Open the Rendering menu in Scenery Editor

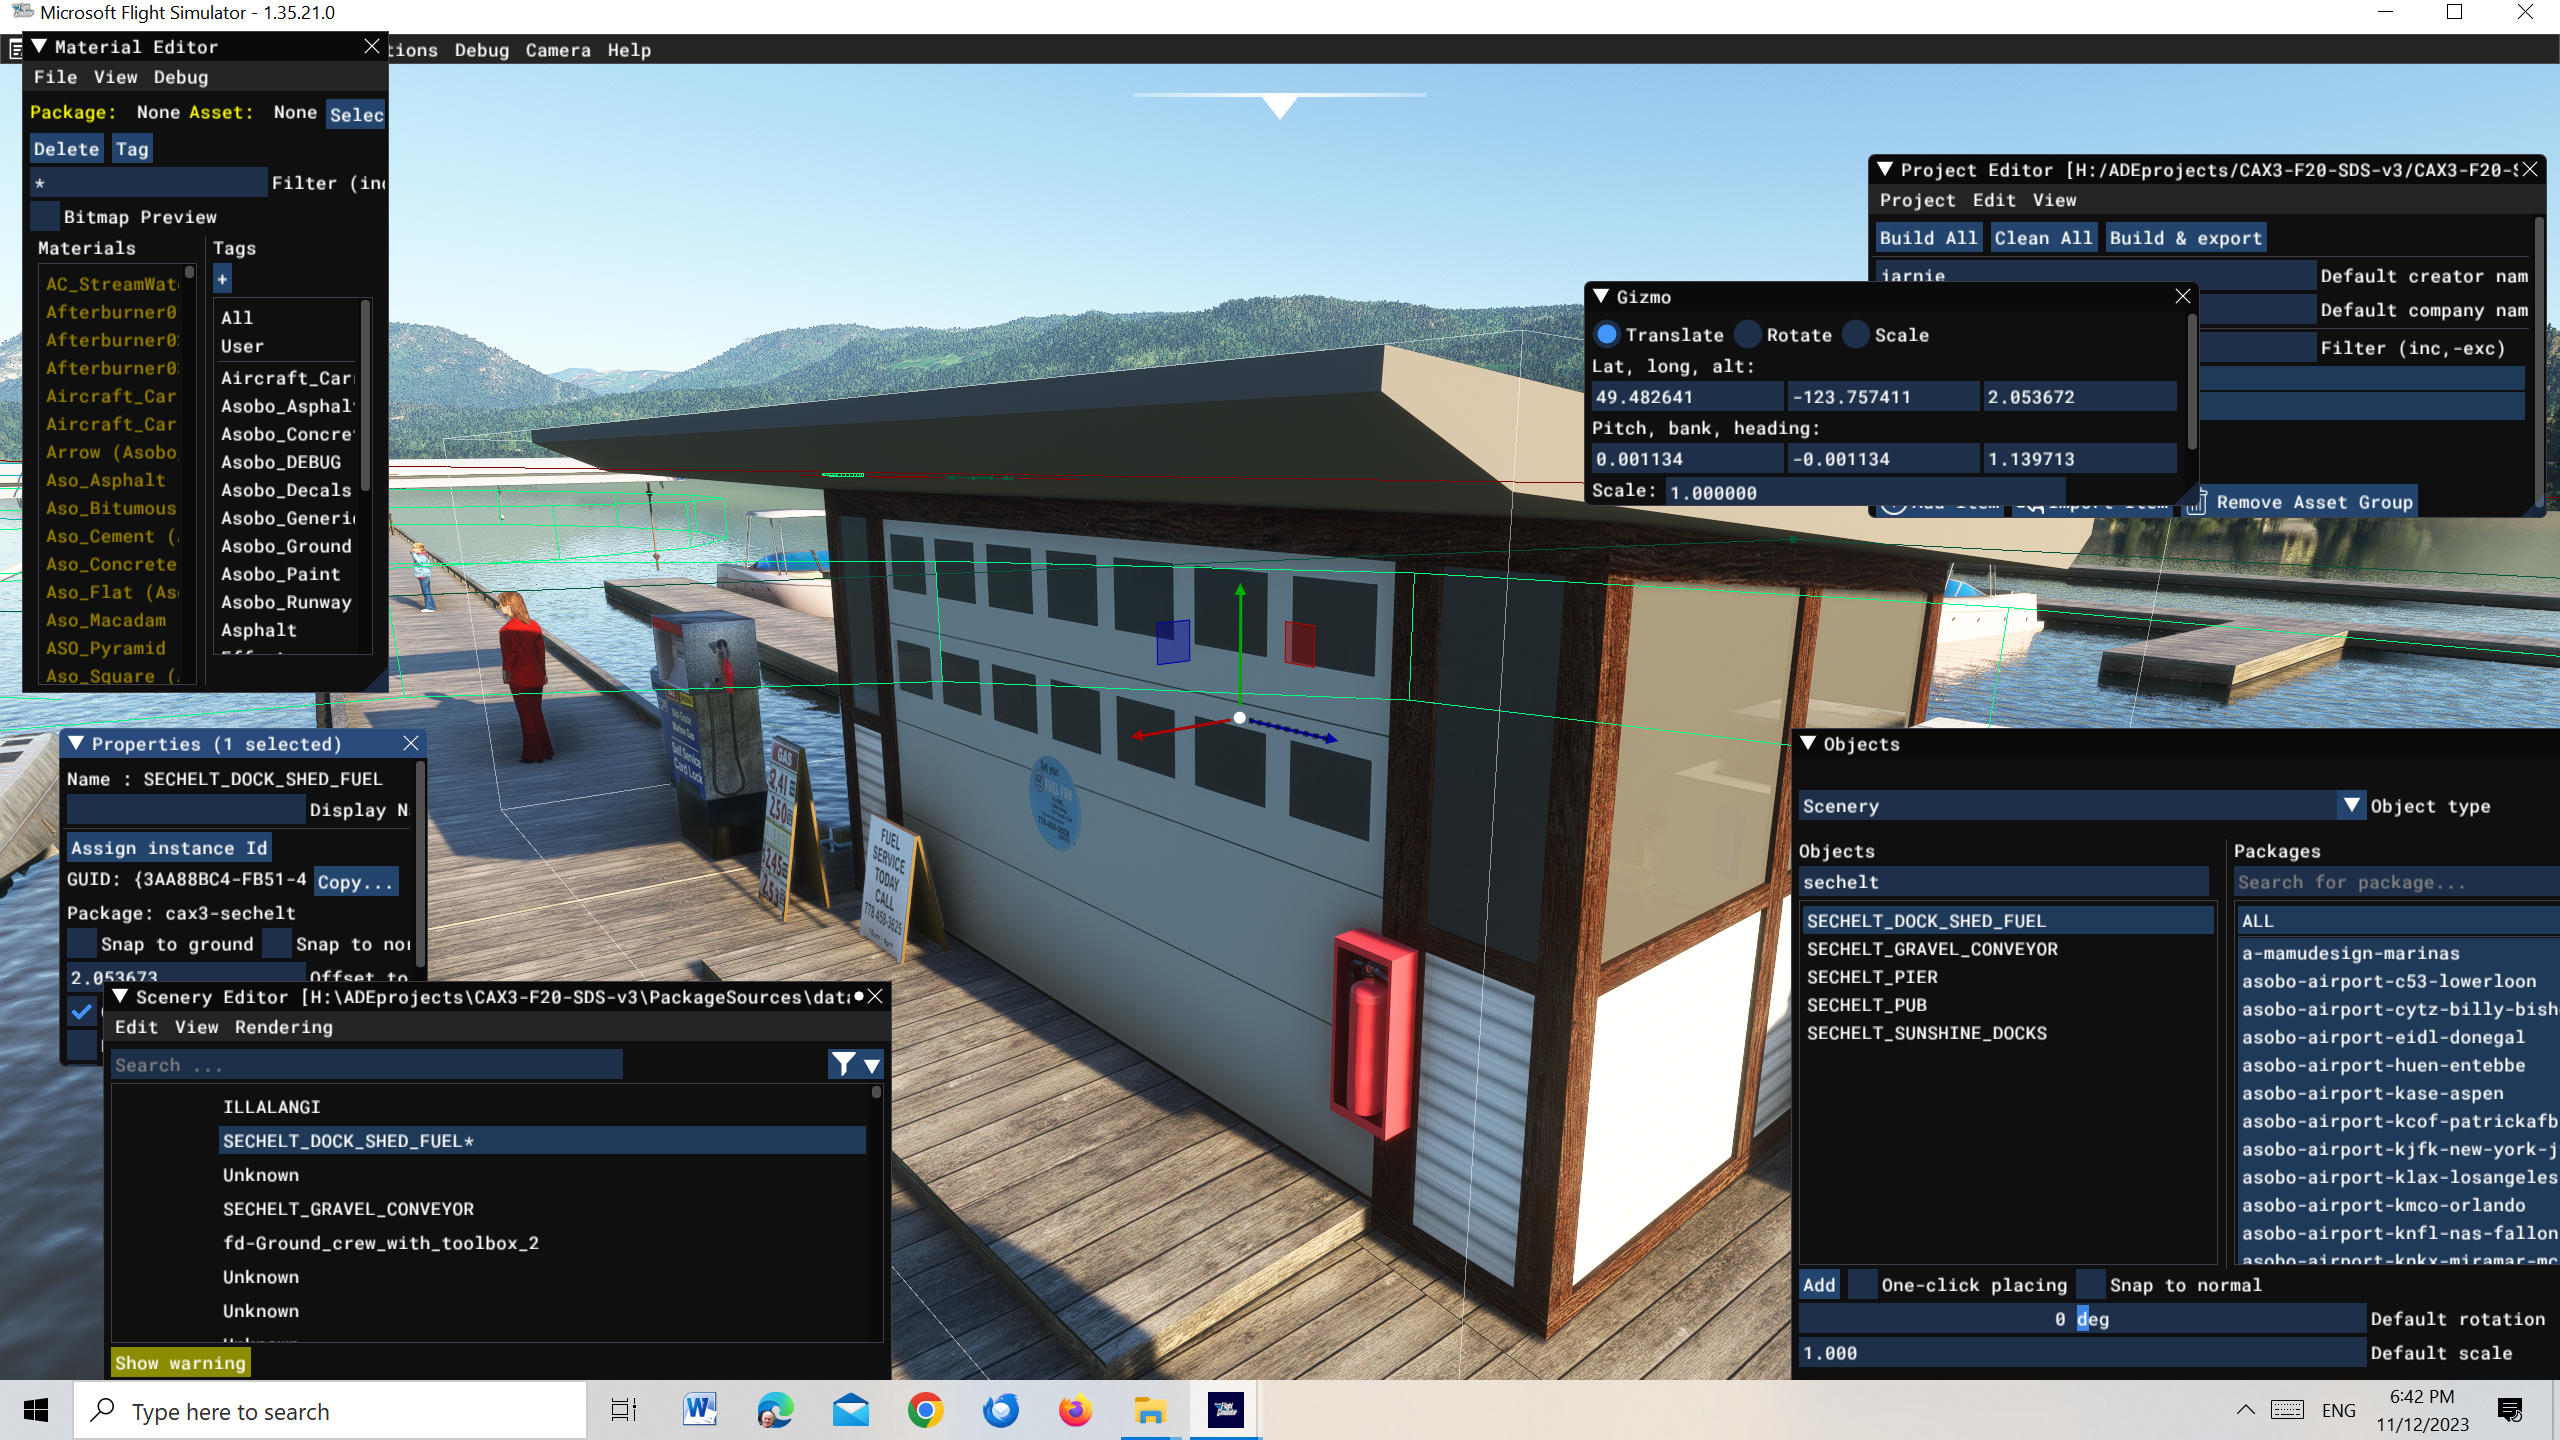(283, 1026)
